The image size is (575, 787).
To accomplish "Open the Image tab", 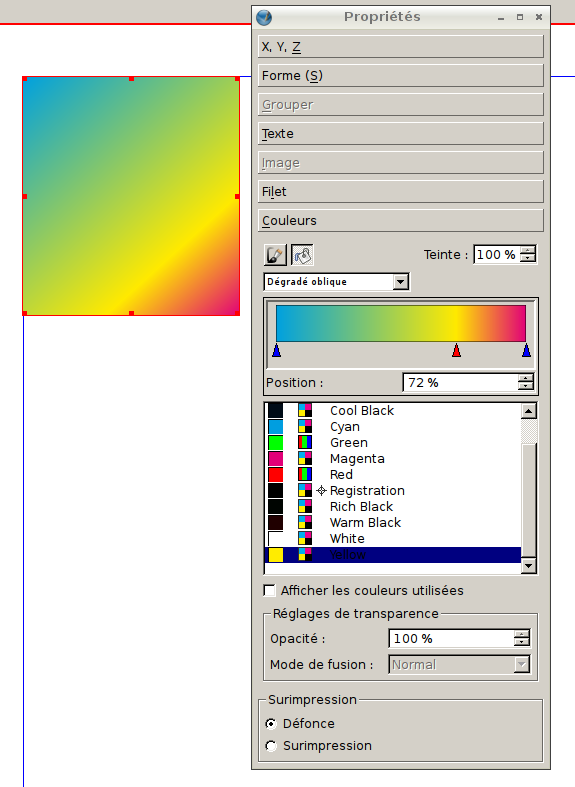I will tap(401, 163).
